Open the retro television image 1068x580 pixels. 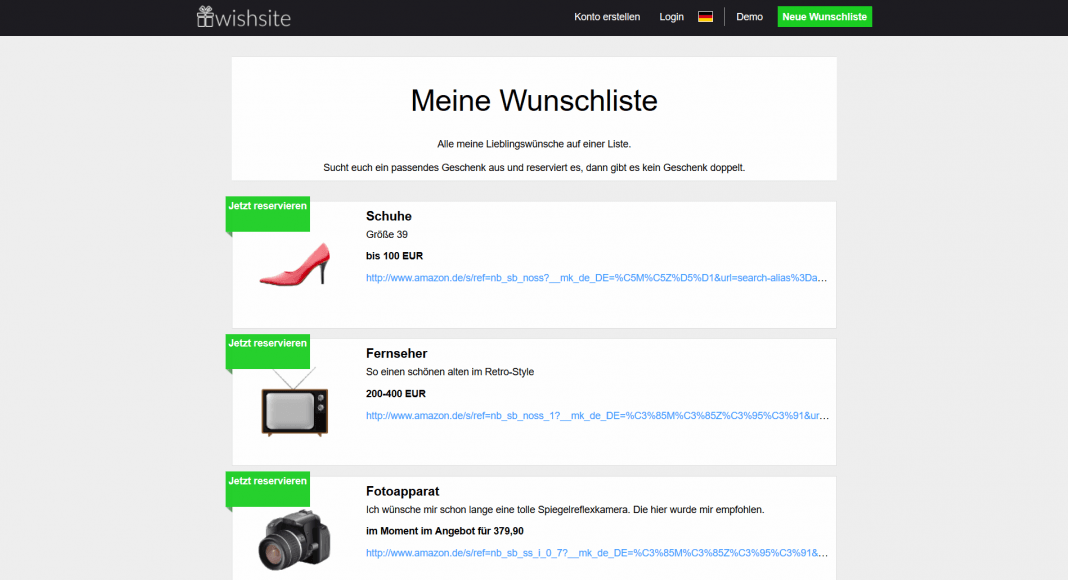295,402
